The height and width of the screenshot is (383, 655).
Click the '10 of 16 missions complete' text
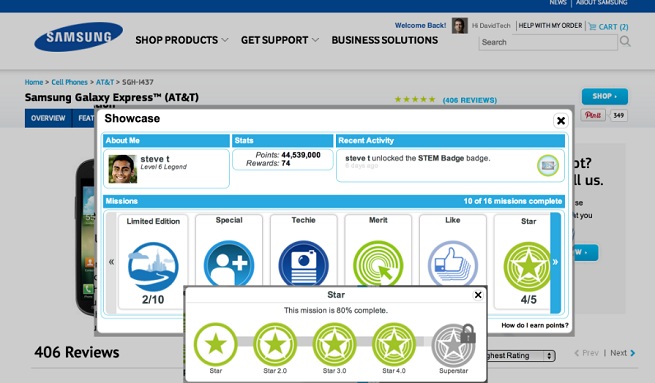click(x=513, y=201)
